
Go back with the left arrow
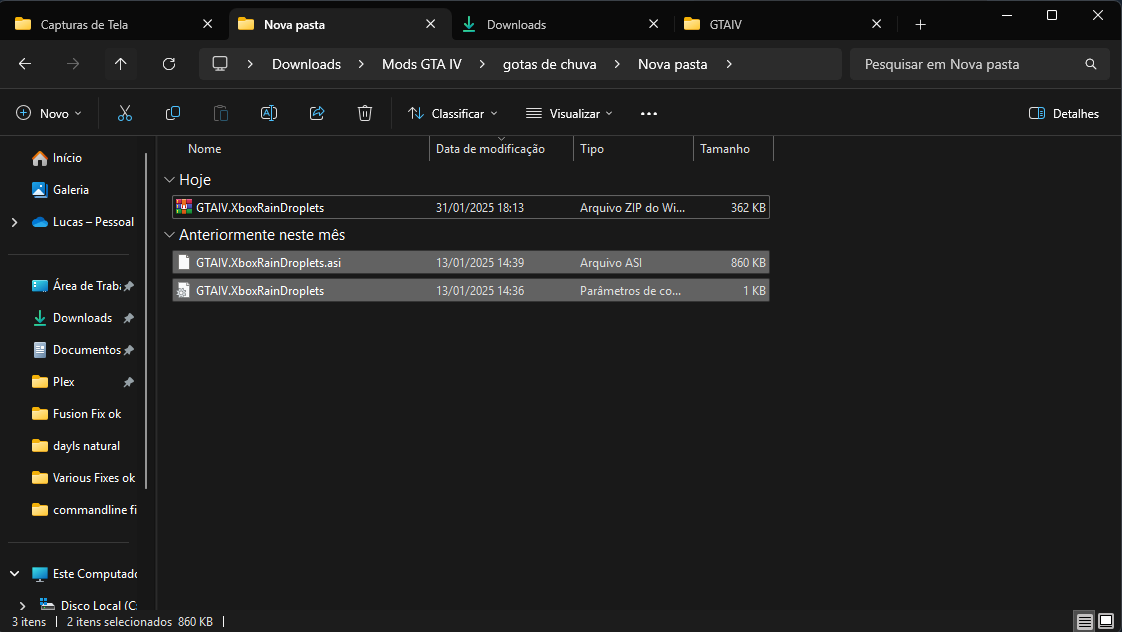(25, 64)
